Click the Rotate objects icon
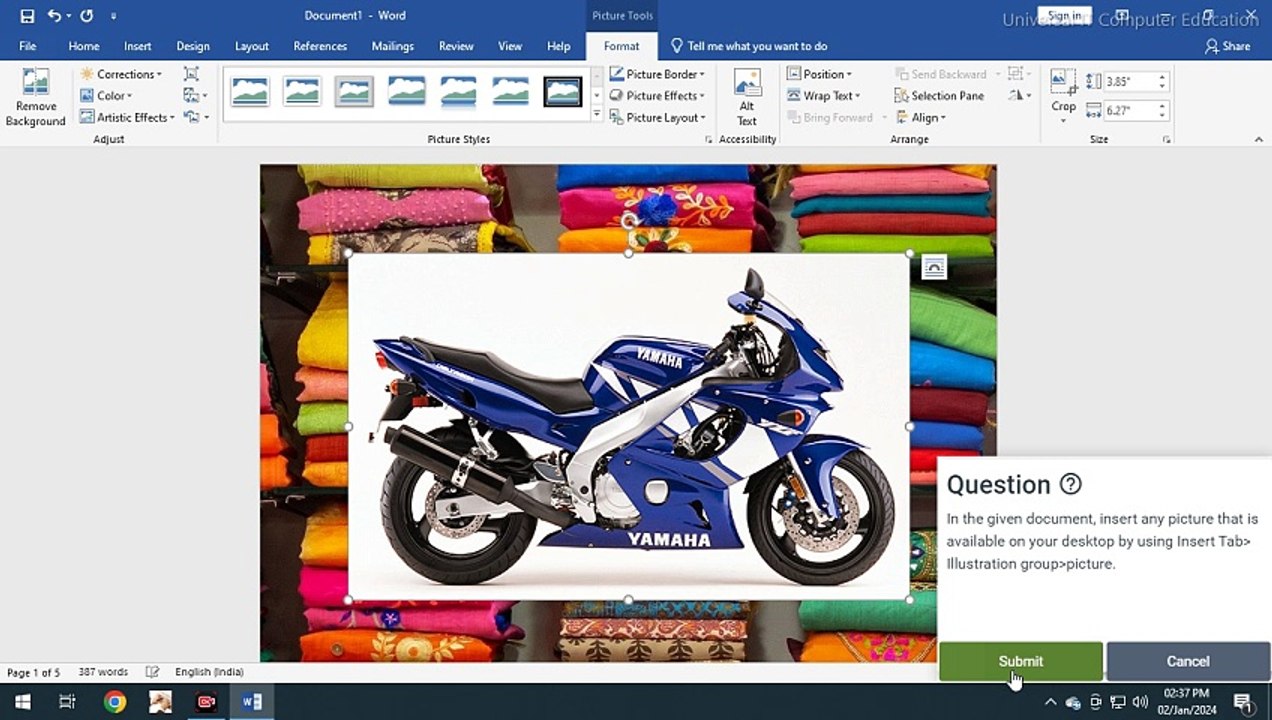The image size is (1272, 720). [x=1020, y=96]
